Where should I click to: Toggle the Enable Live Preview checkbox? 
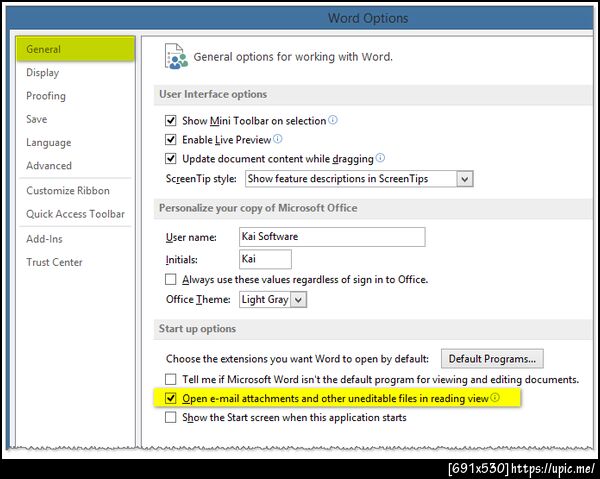170,139
